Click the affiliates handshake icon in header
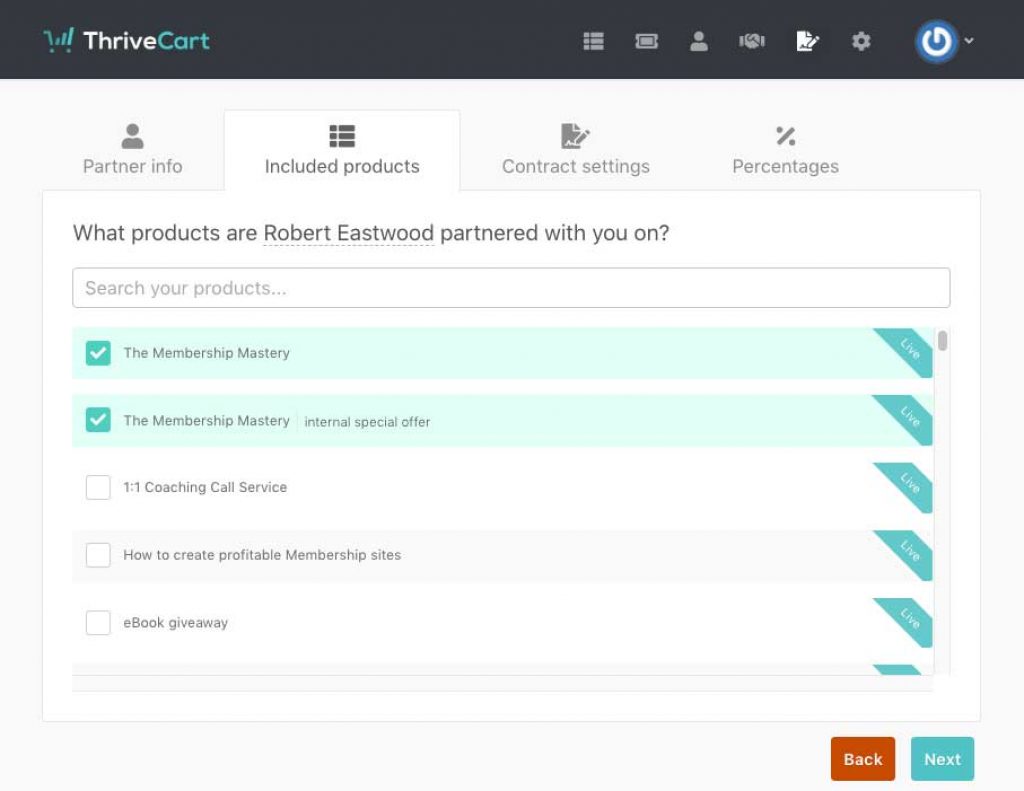This screenshot has height=791, width=1024. (x=752, y=41)
